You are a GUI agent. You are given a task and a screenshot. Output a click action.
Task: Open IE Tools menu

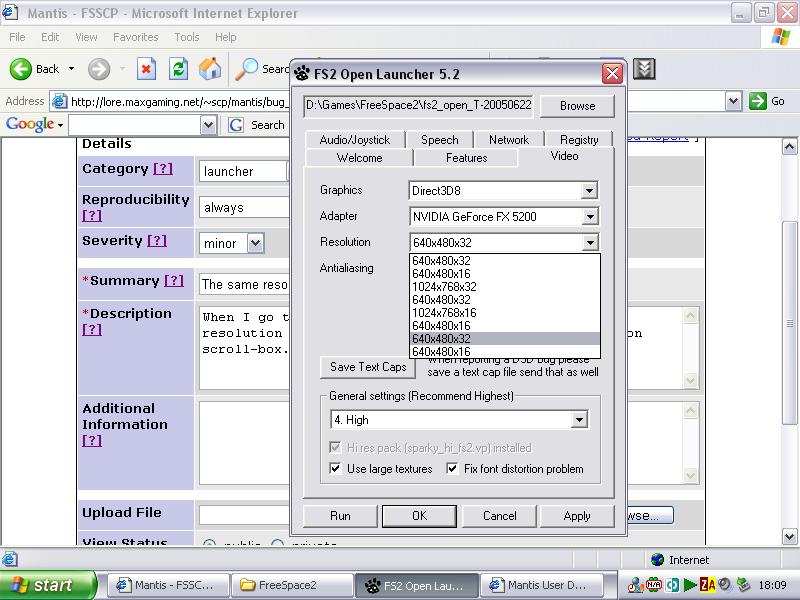[x=187, y=37]
